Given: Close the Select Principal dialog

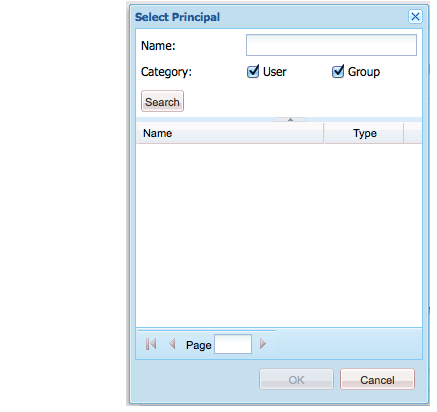Looking at the screenshot, I should coord(415,16).
